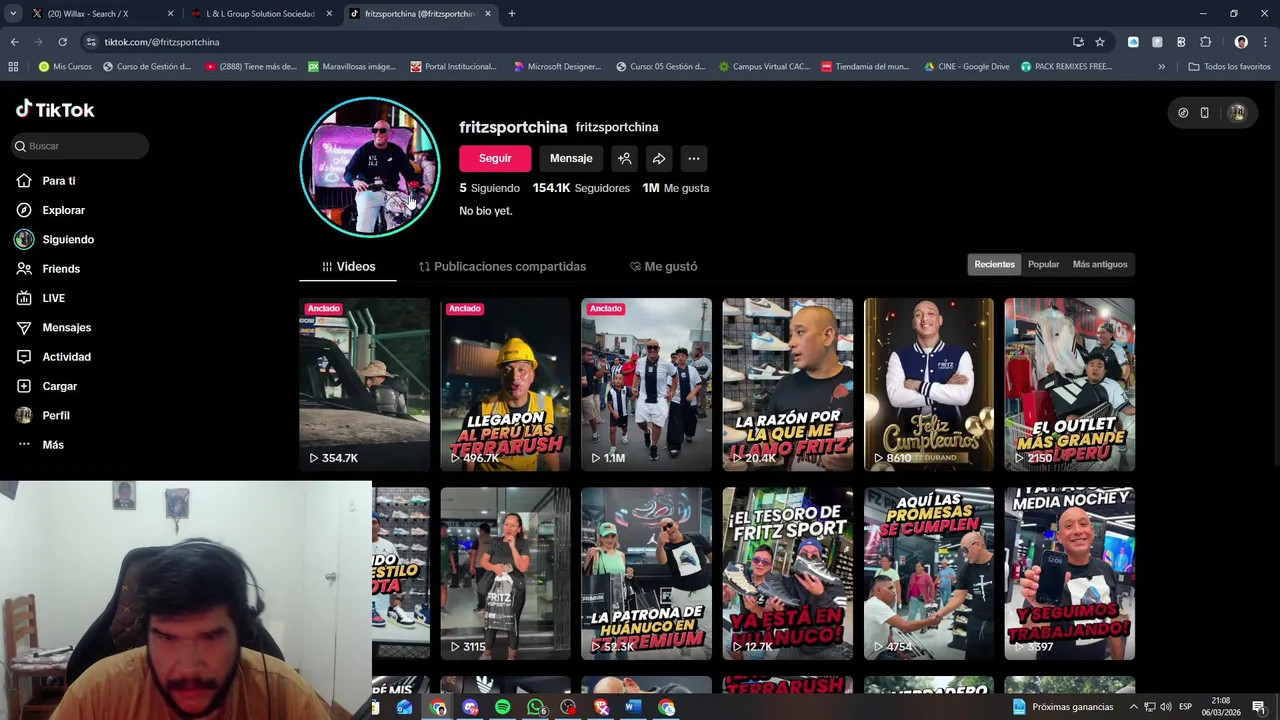This screenshot has width=1280, height=720.
Task: Open the Chrome extensions puzzle icon
Action: (x=1206, y=42)
